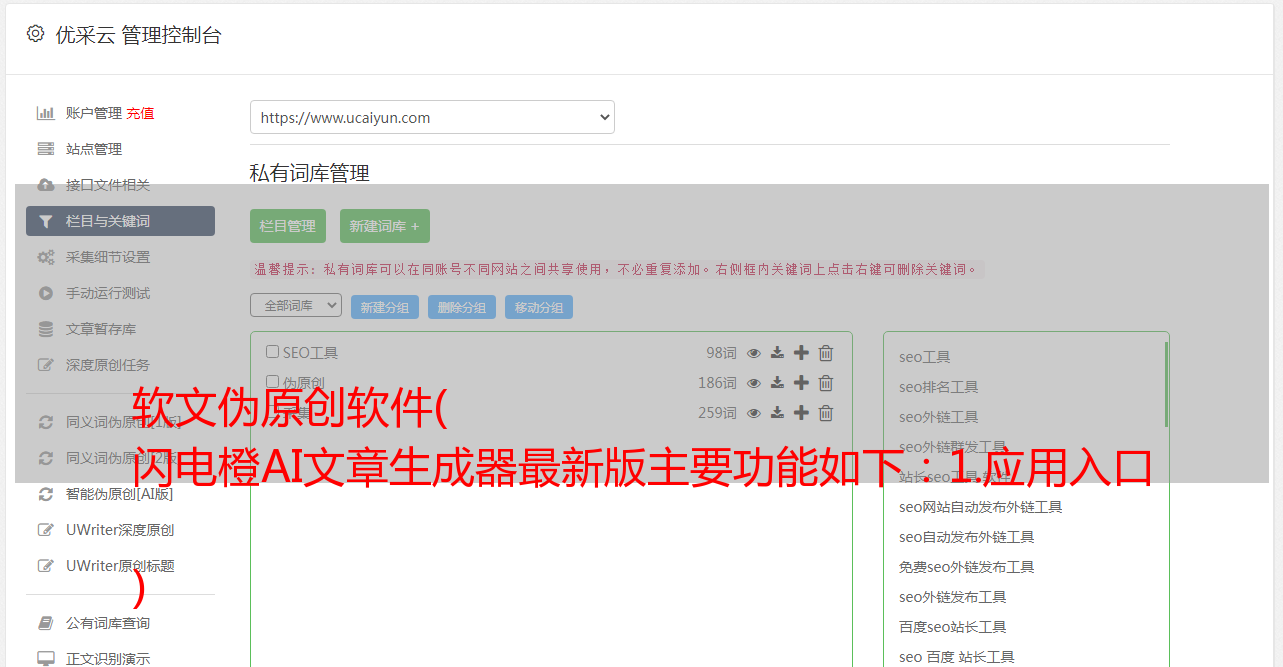Viewport: 1283px width, 667px height.
Task: Click the 新建分组 button
Action: coord(385,307)
